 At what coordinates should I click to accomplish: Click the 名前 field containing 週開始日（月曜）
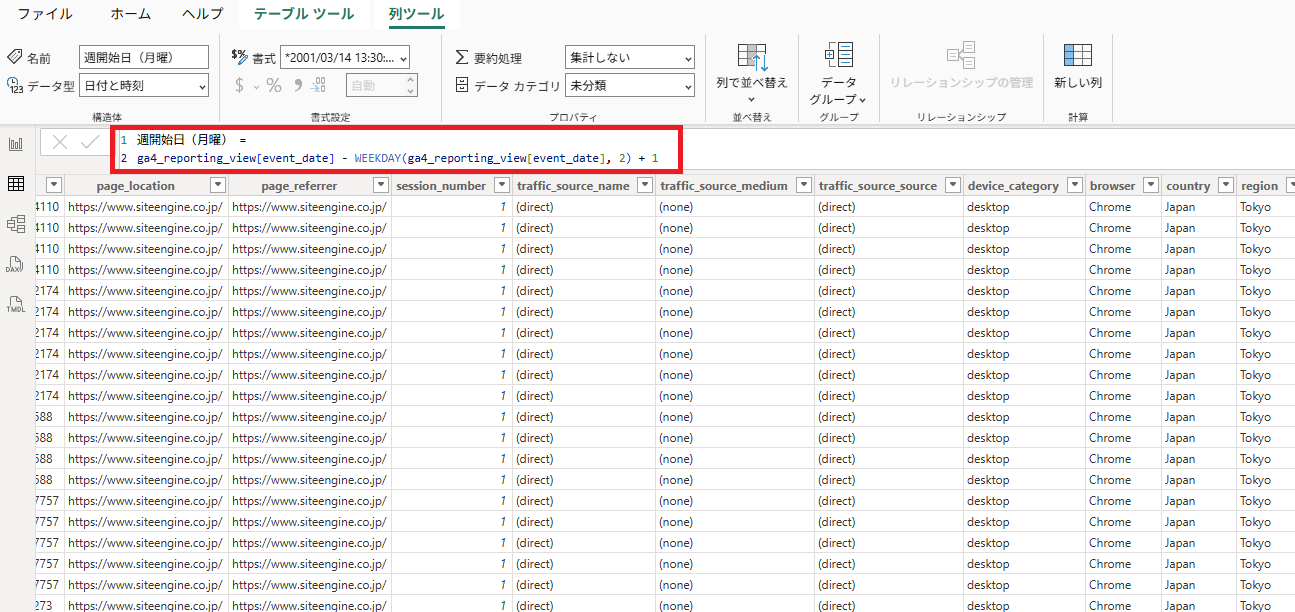(144, 58)
